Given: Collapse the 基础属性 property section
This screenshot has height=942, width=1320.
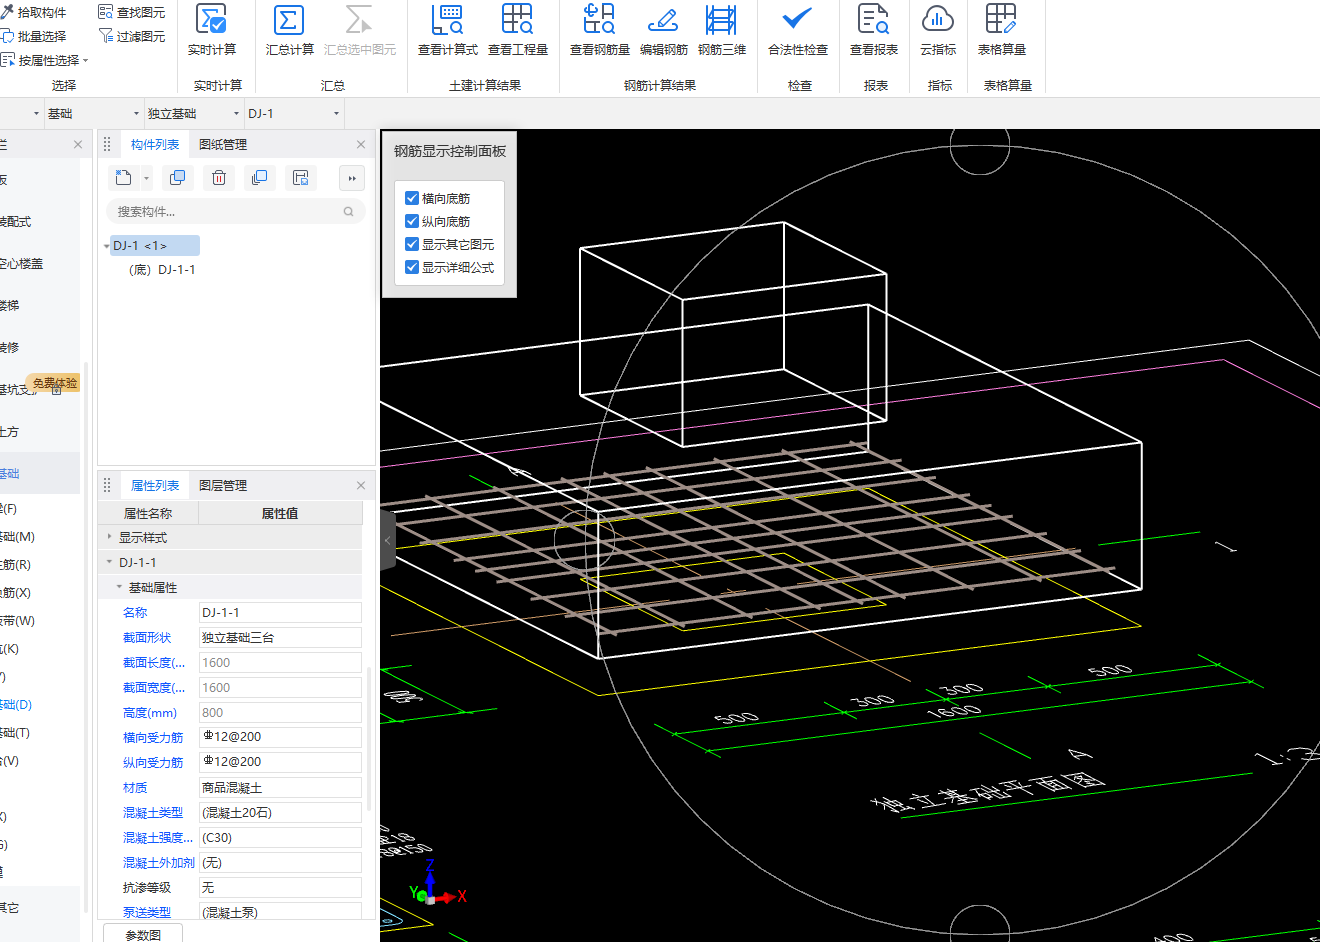Looking at the screenshot, I should click(119, 587).
